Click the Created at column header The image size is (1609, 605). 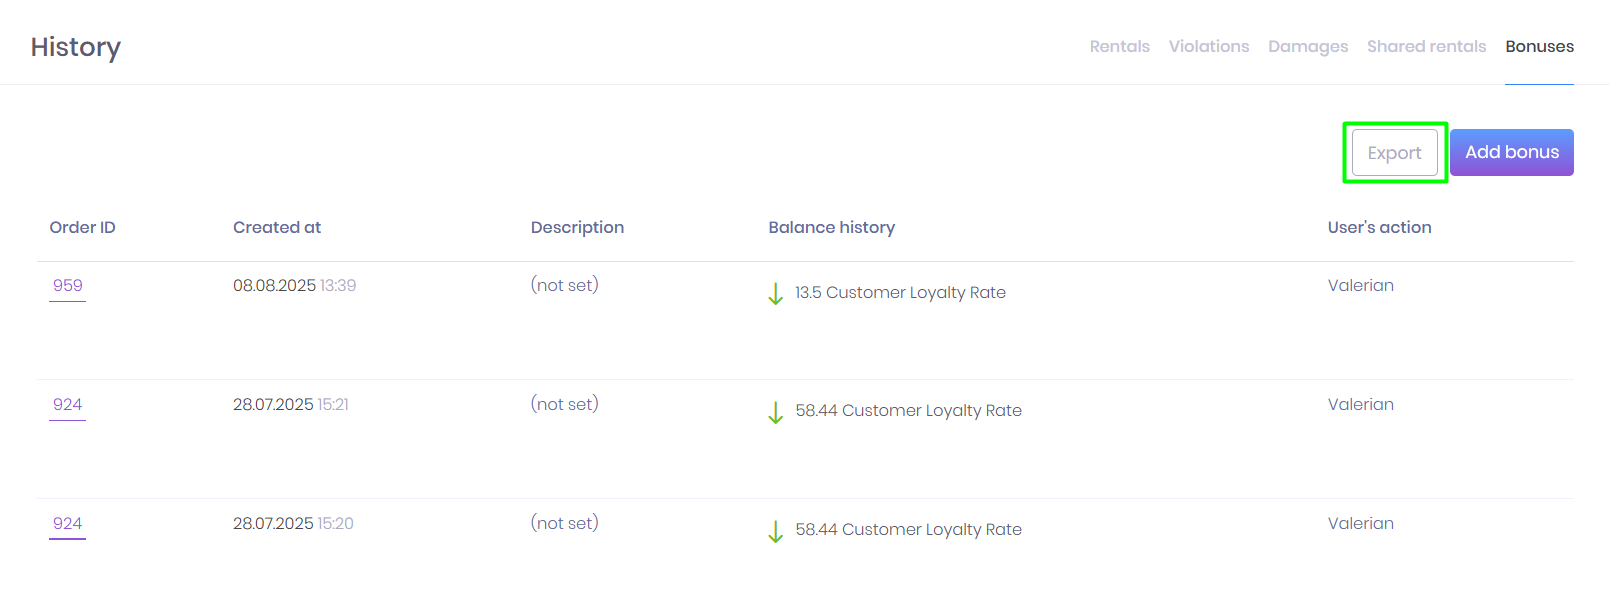[277, 228]
